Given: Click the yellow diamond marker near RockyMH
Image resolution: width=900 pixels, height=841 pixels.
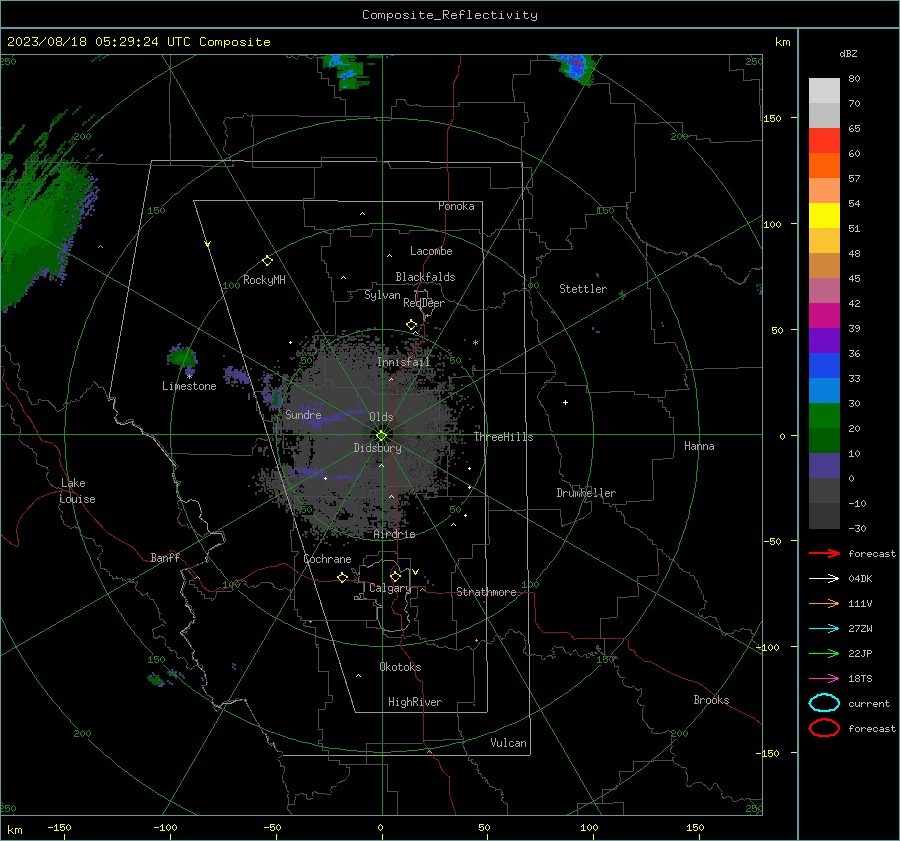Looking at the screenshot, I should [267, 261].
